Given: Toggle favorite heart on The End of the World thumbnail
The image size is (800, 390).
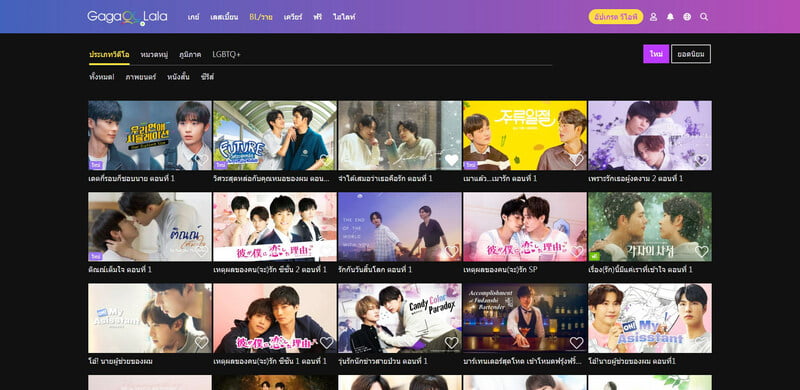Looking at the screenshot, I should pyautogui.click(x=452, y=251).
